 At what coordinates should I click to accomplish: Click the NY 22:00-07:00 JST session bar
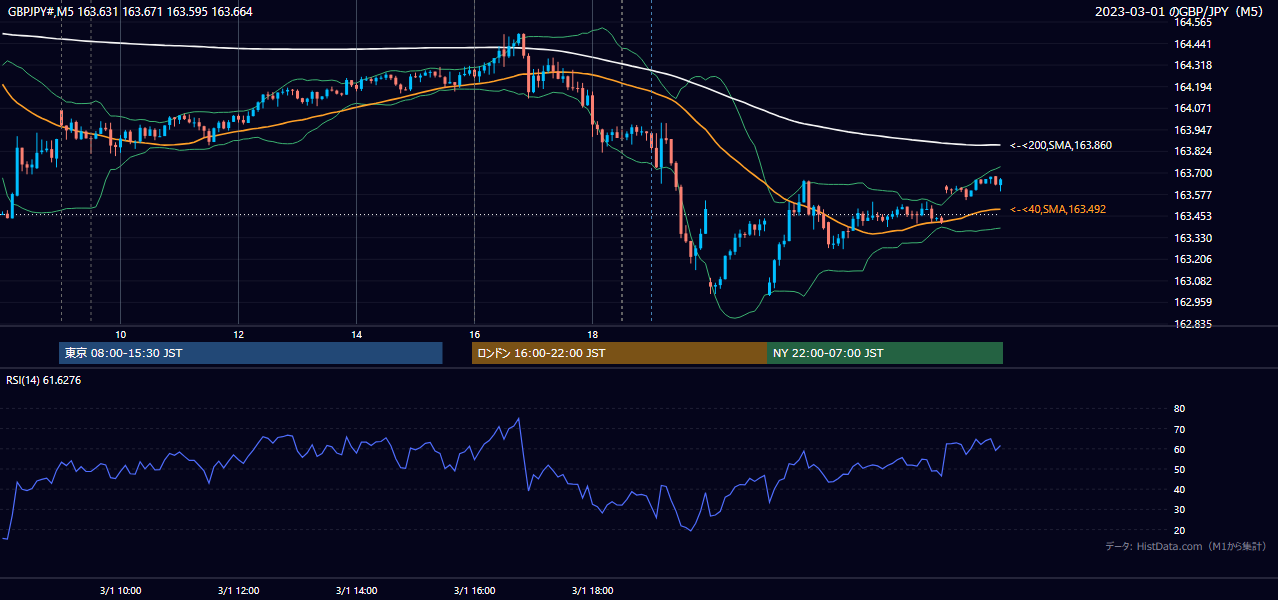point(885,353)
